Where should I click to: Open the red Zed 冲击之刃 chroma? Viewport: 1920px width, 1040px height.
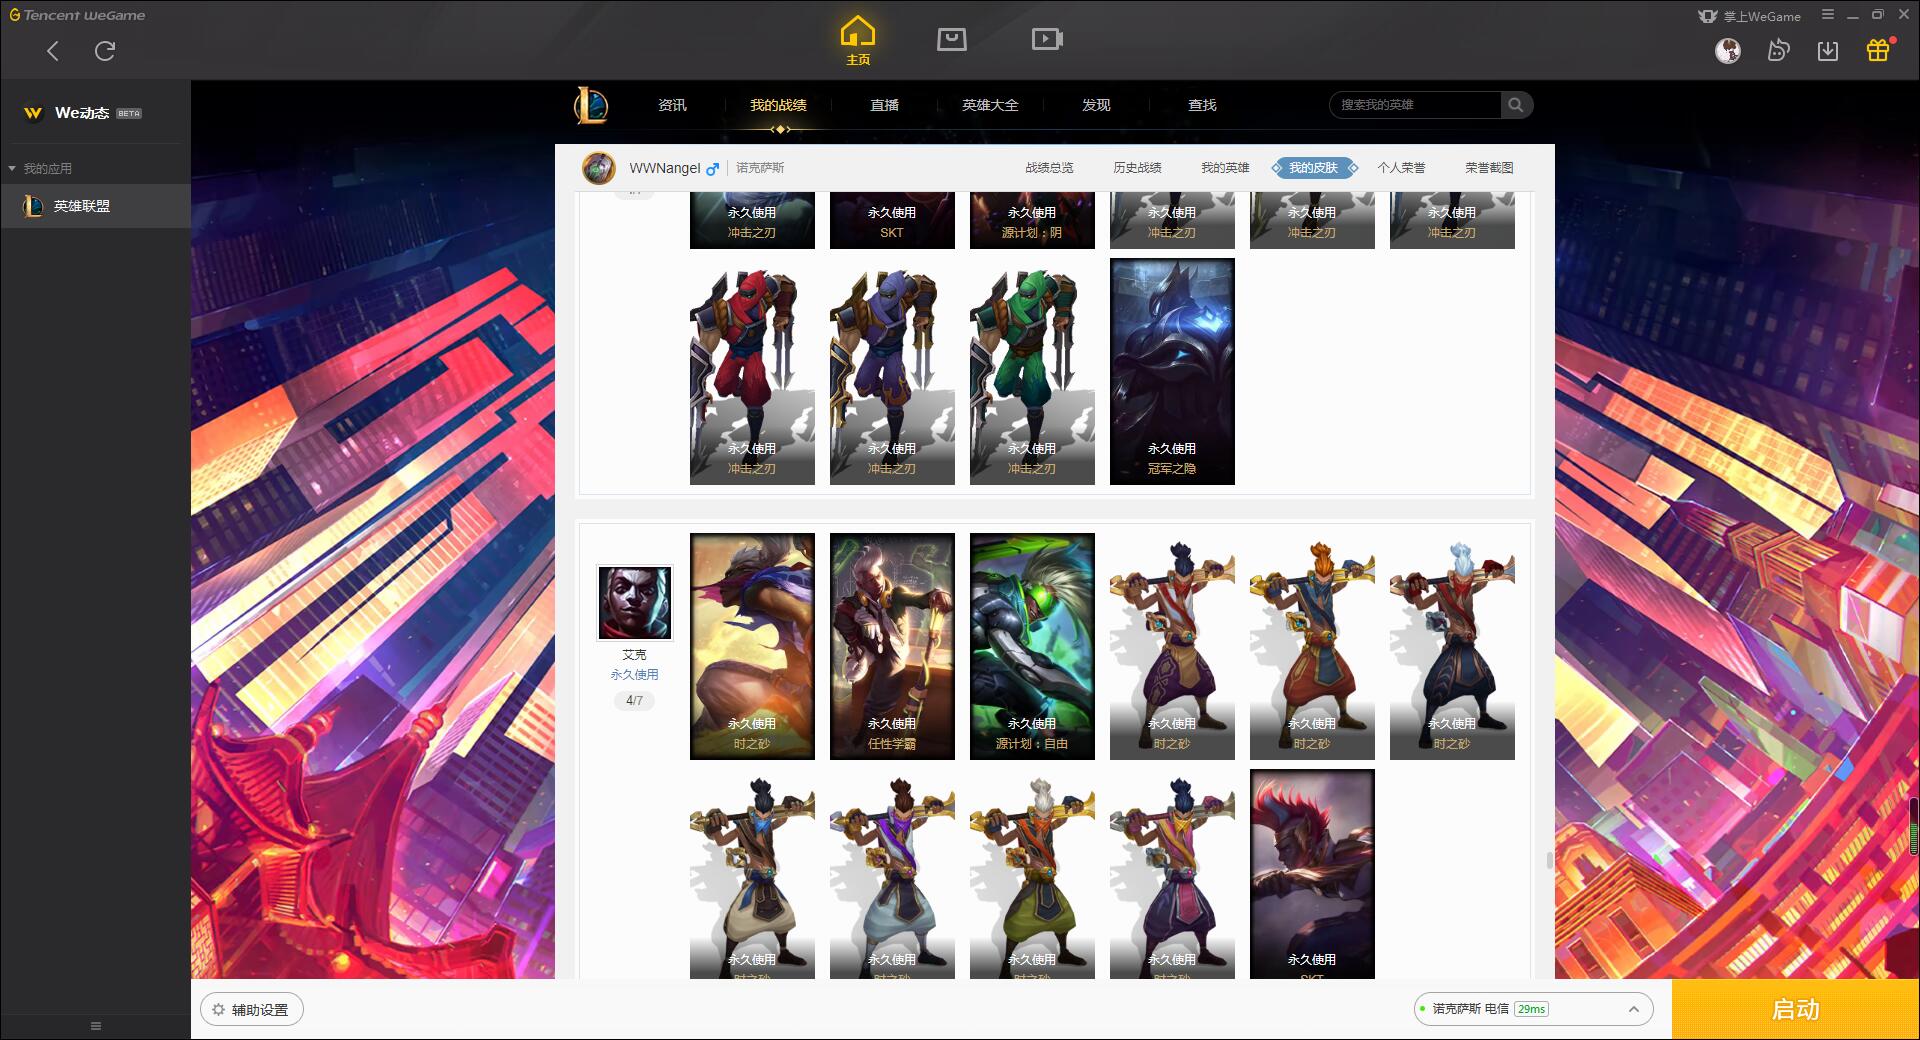tap(752, 371)
